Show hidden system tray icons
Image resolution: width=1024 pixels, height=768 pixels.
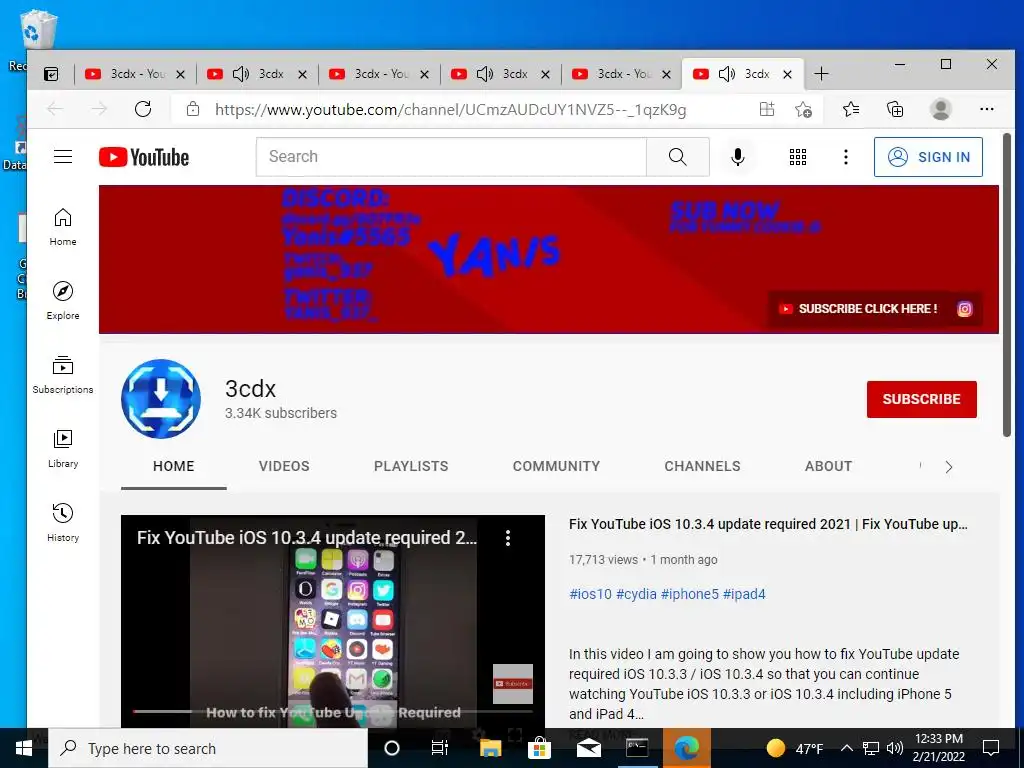(x=846, y=748)
